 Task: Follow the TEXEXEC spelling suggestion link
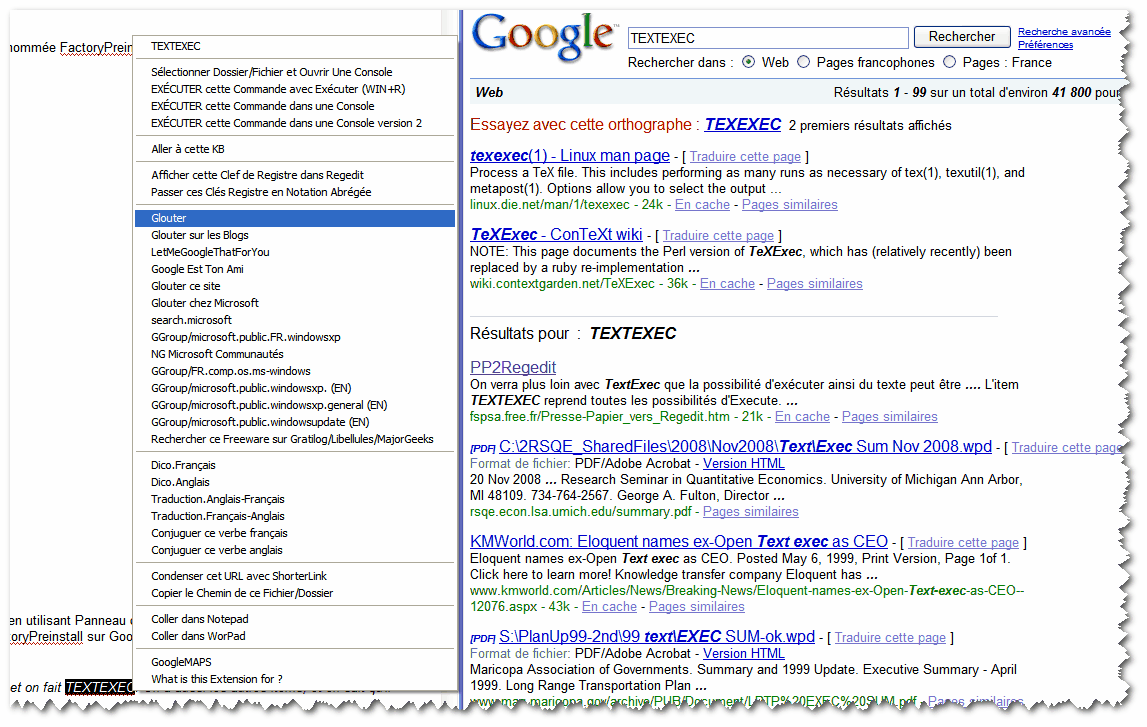(x=742, y=124)
